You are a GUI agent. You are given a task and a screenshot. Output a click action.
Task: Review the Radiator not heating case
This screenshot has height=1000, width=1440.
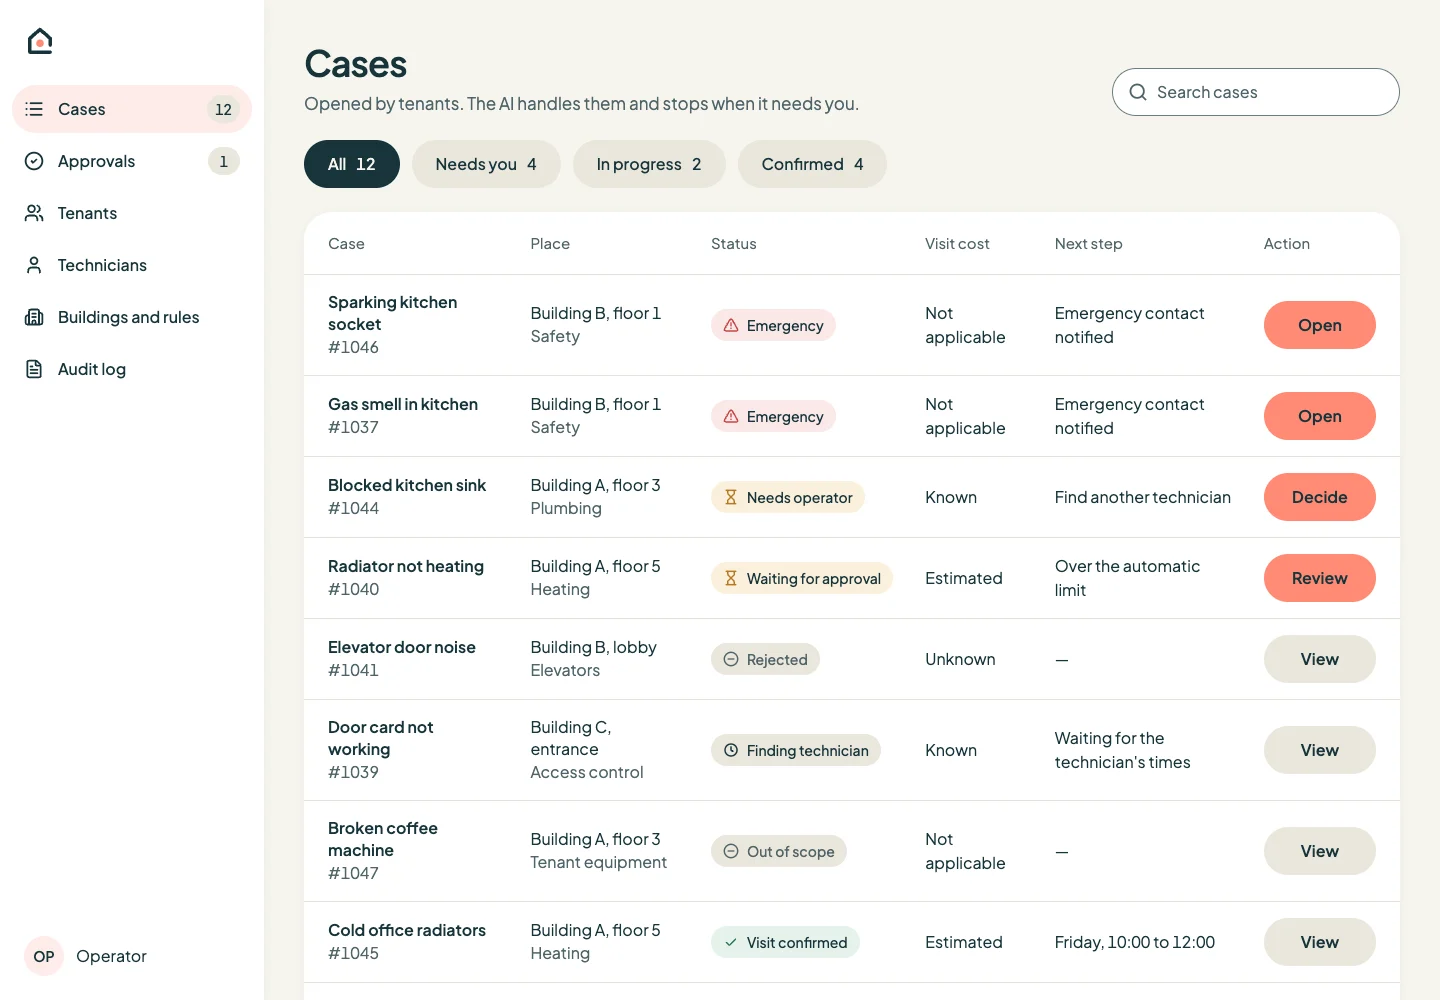(1320, 578)
